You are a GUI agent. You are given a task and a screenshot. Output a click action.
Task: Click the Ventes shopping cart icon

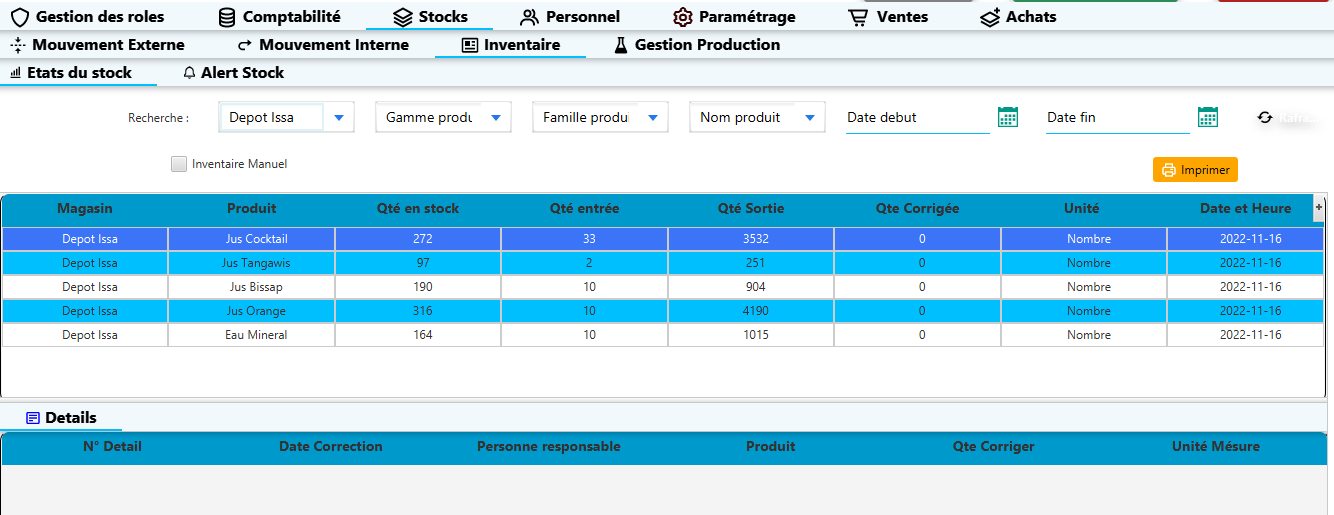click(x=858, y=17)
